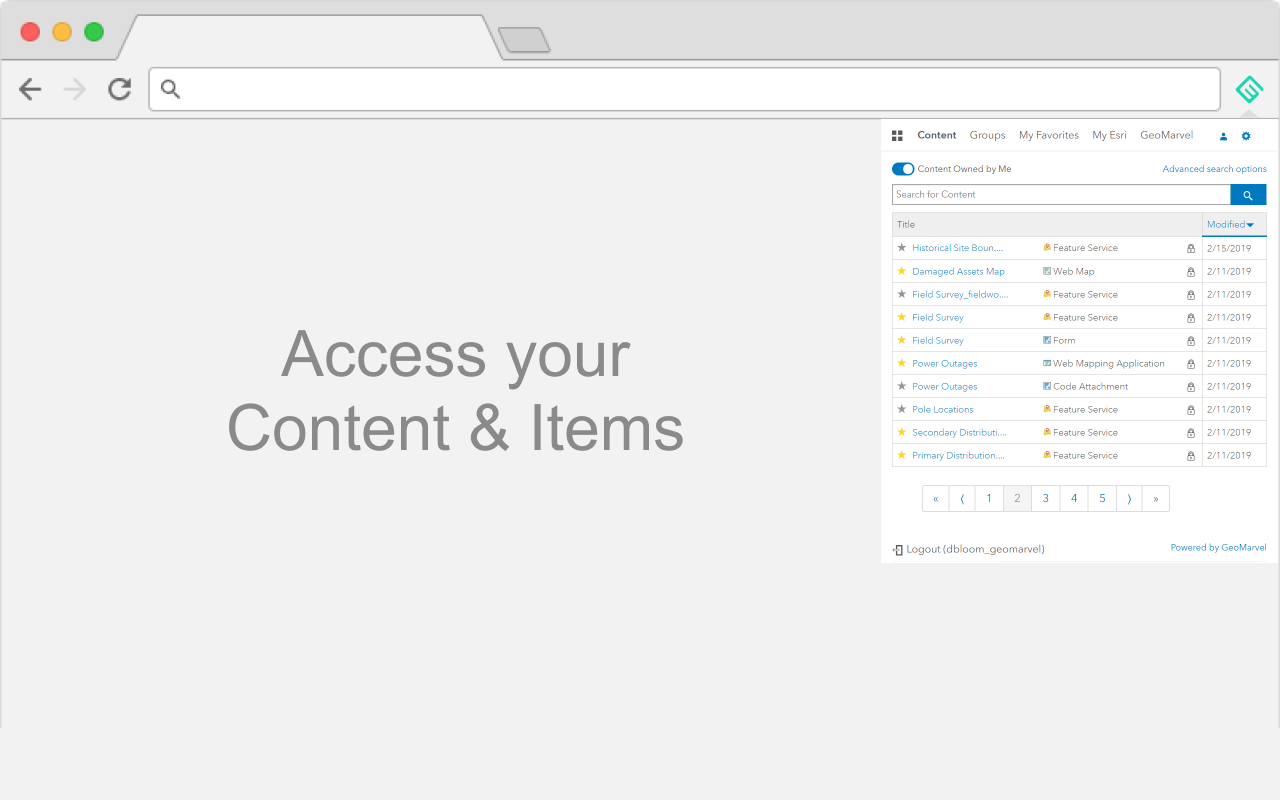Go back with the browser back arrow
Screen dimensions: 1280x800
(x=30, y=90)
